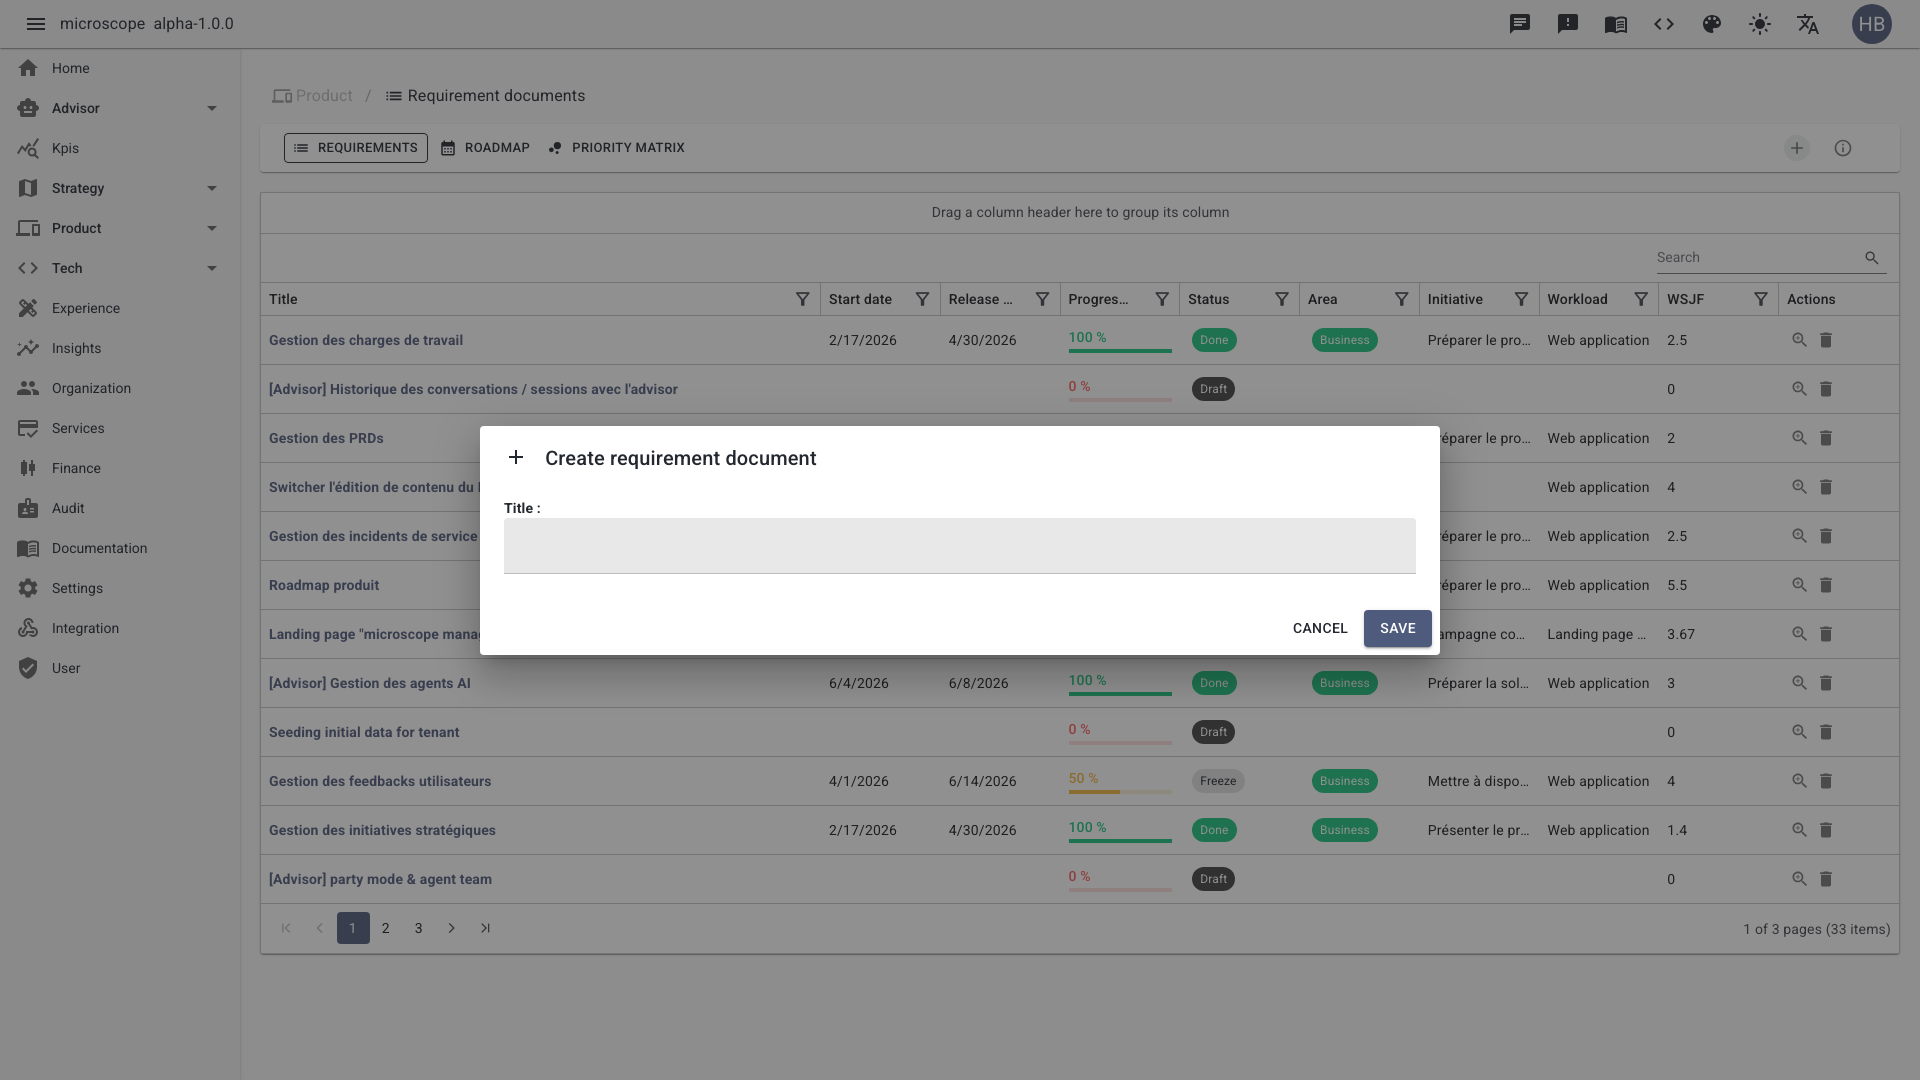Filter the Initiative column
Image resolution: width=1920 pixels, height=1080 pixels.
[x=1521, y=299]
